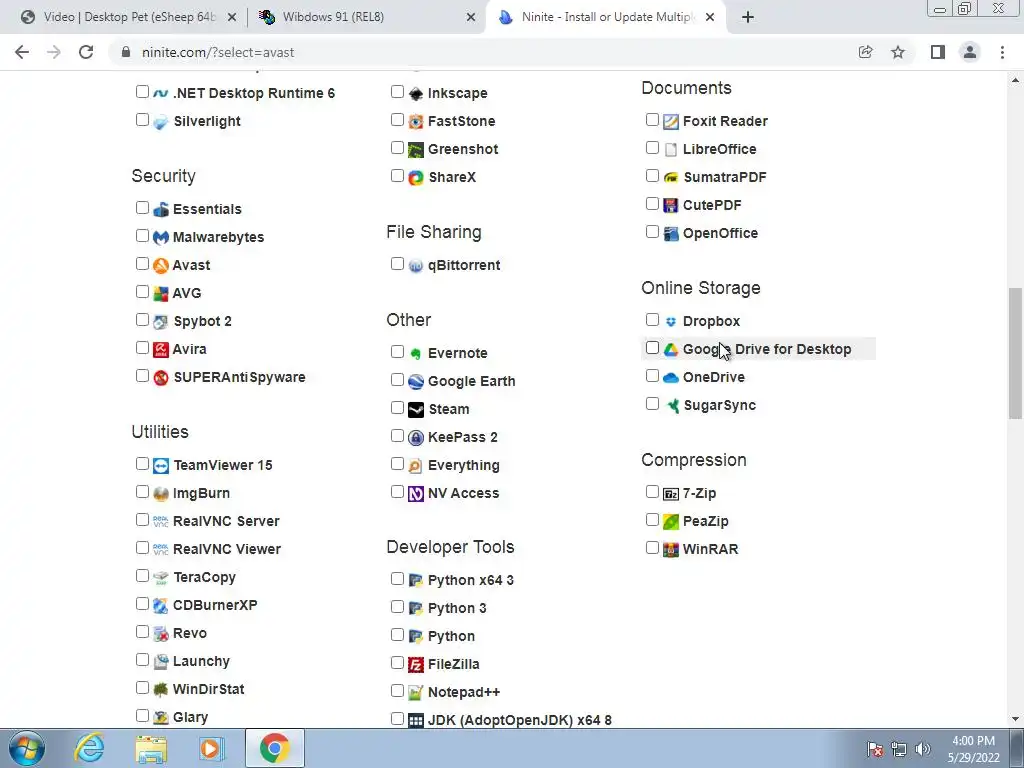Click the volume speaker tray icon
Screen dimensions: 1024x768
point(923,749)
